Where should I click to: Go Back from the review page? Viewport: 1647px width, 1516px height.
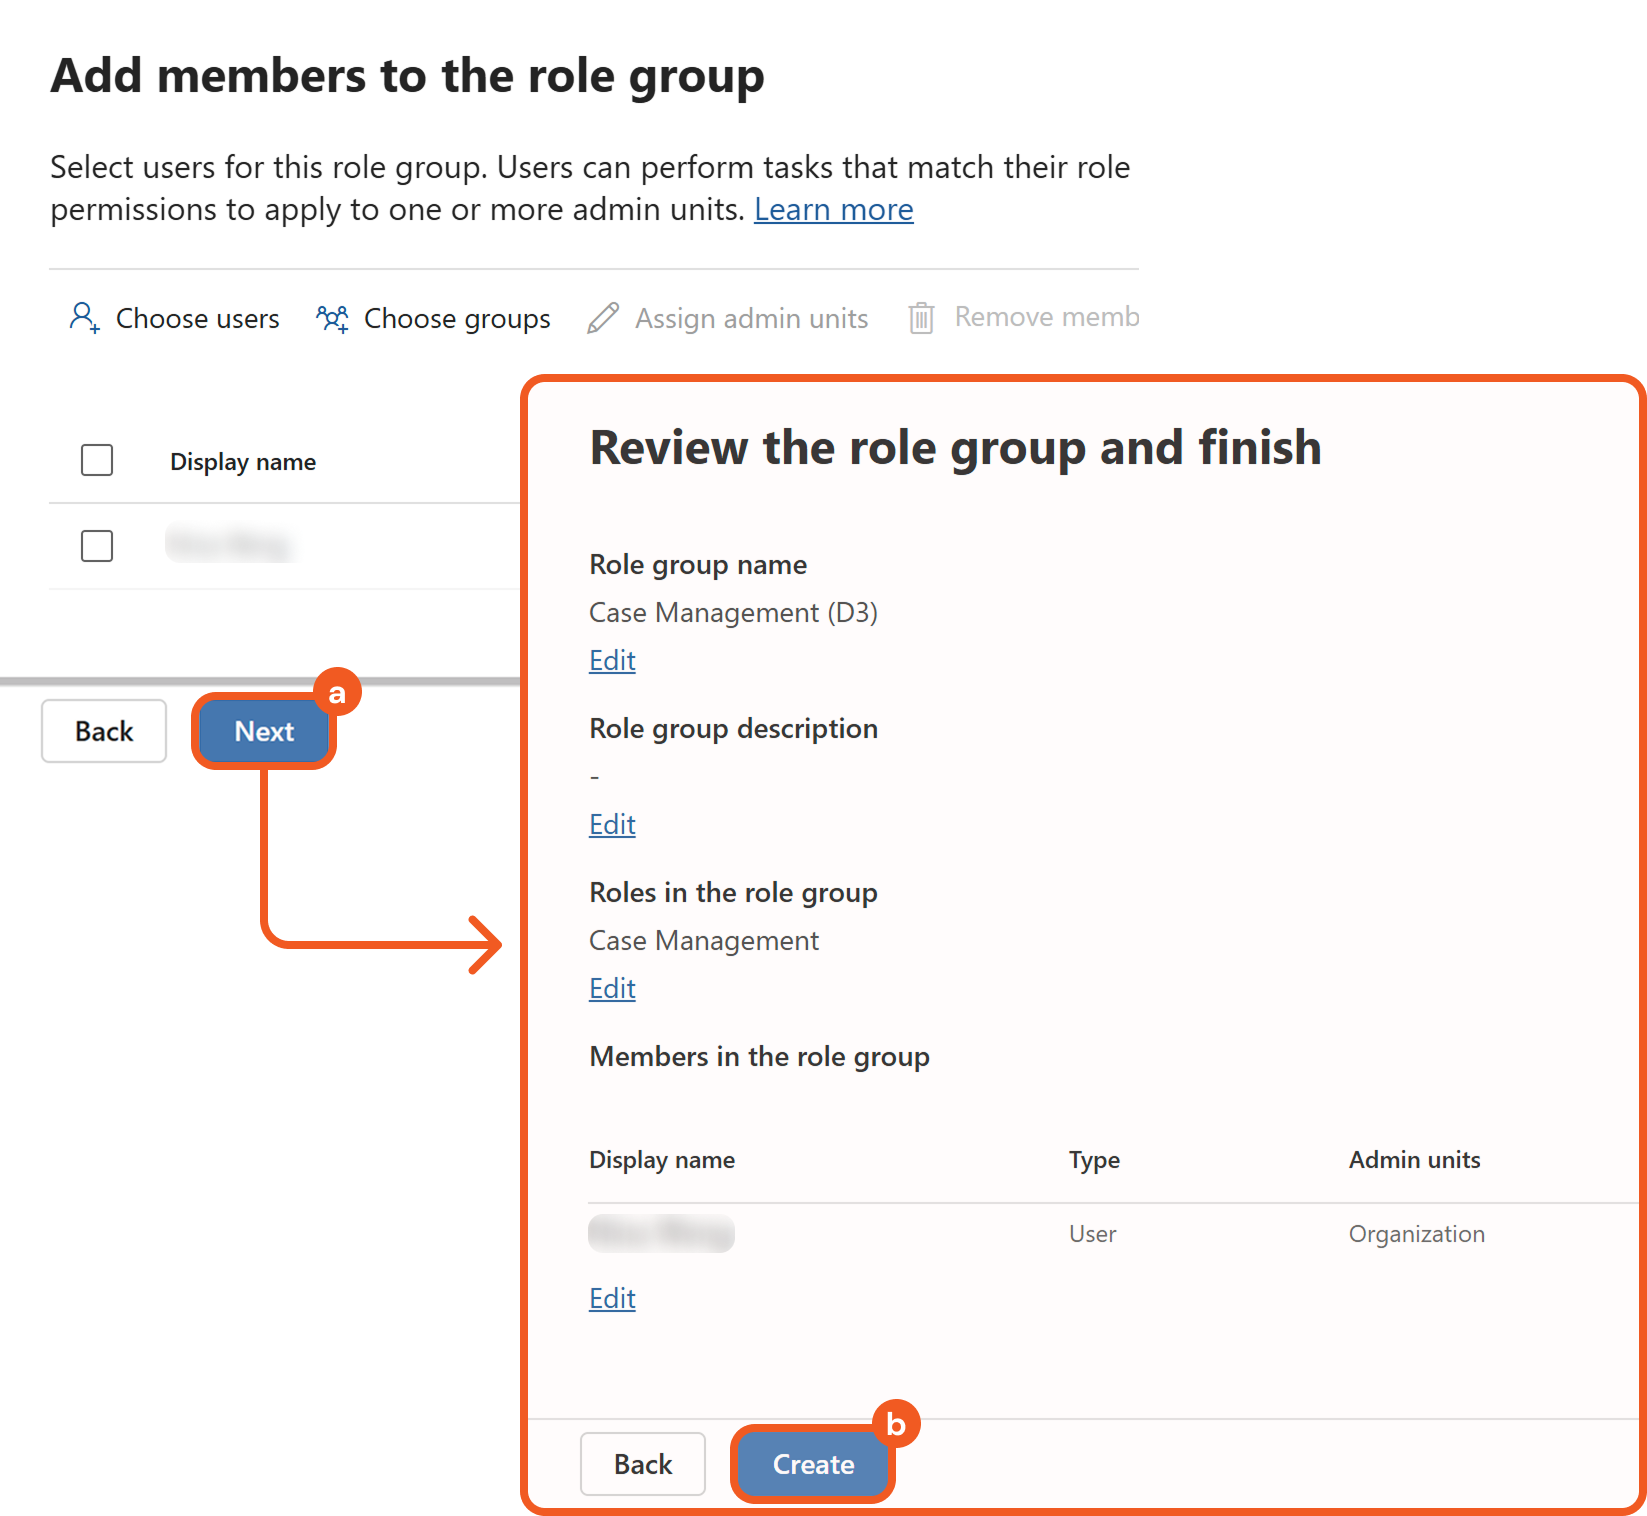point(643,1464)
